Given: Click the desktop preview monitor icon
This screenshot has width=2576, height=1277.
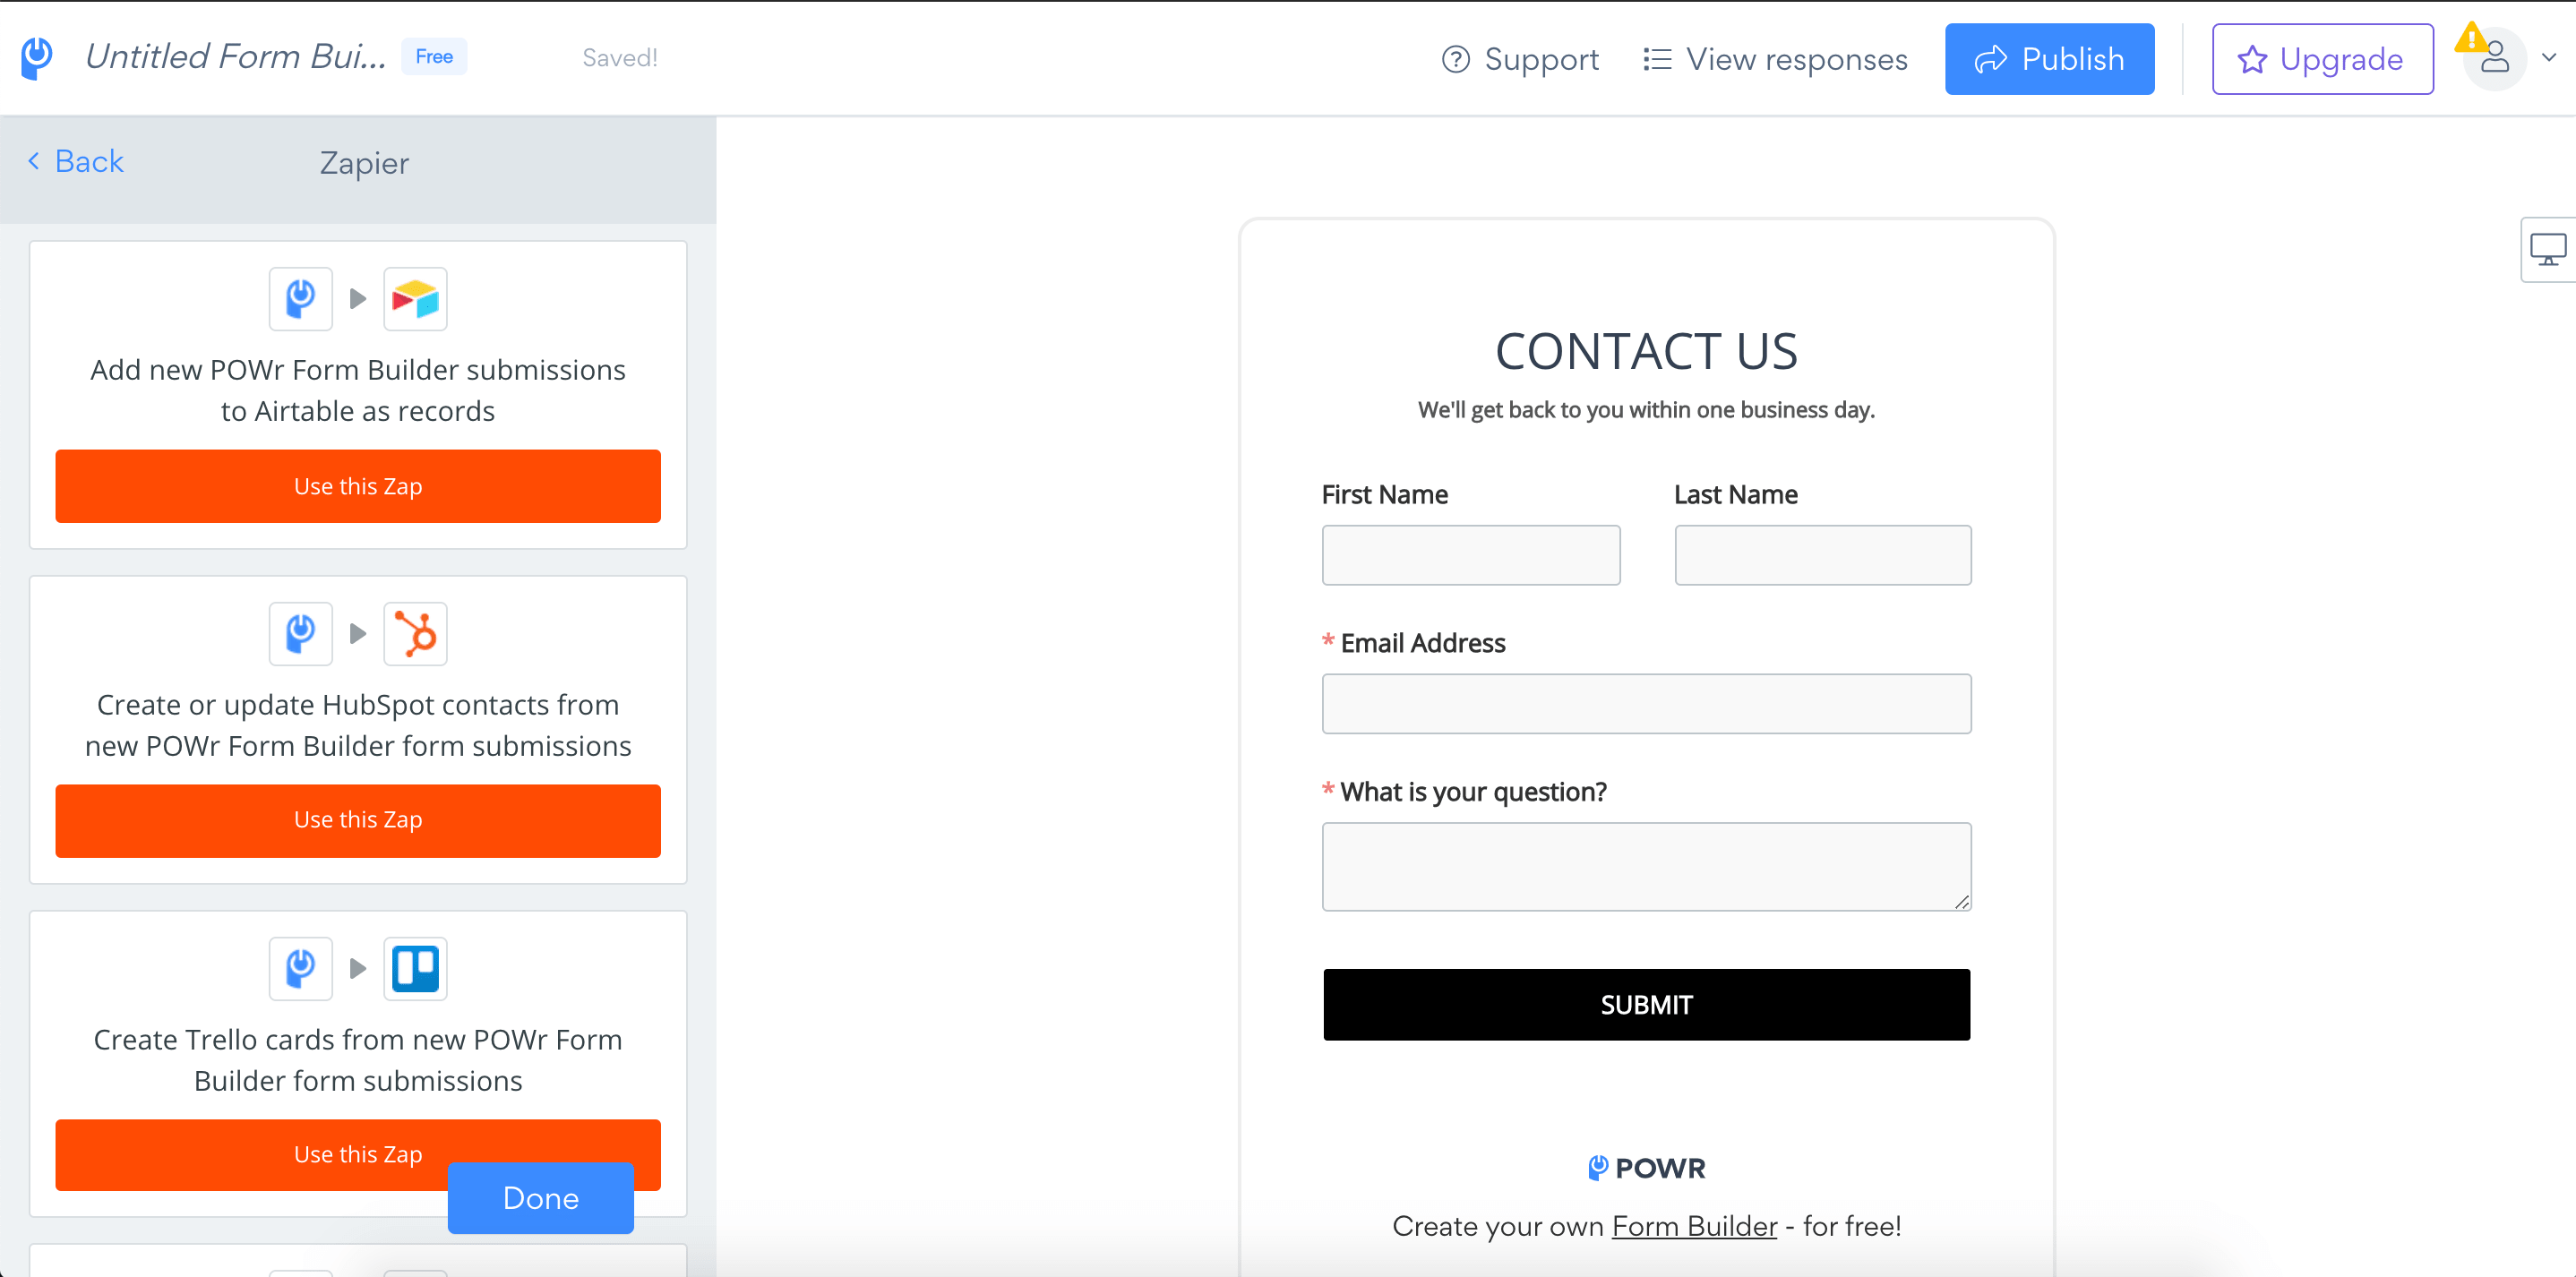Looking at the screenshot, I should [2547, 250].
